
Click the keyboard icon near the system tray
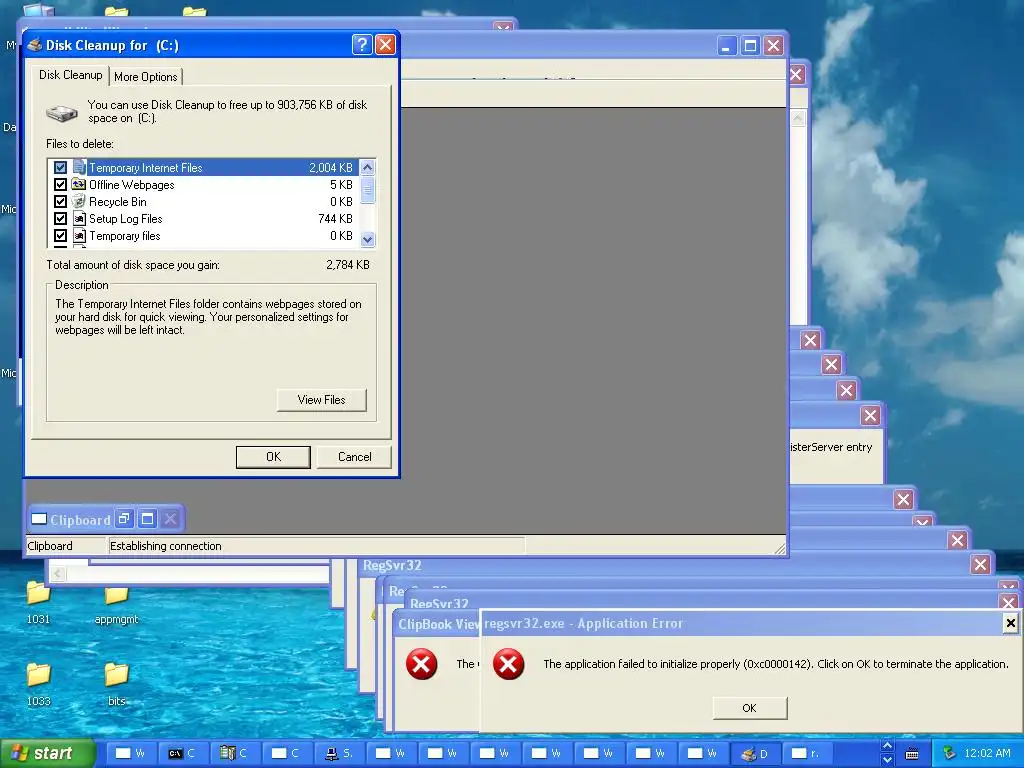tap(912, 754)
